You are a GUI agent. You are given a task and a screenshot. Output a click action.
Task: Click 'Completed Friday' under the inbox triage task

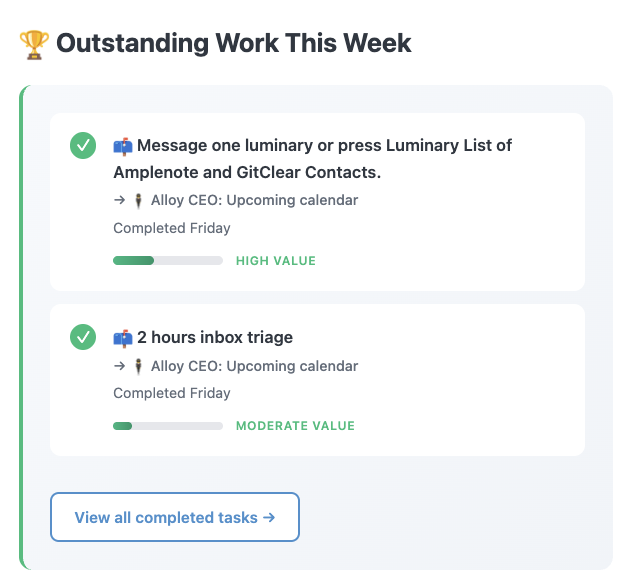click(172, 393)
